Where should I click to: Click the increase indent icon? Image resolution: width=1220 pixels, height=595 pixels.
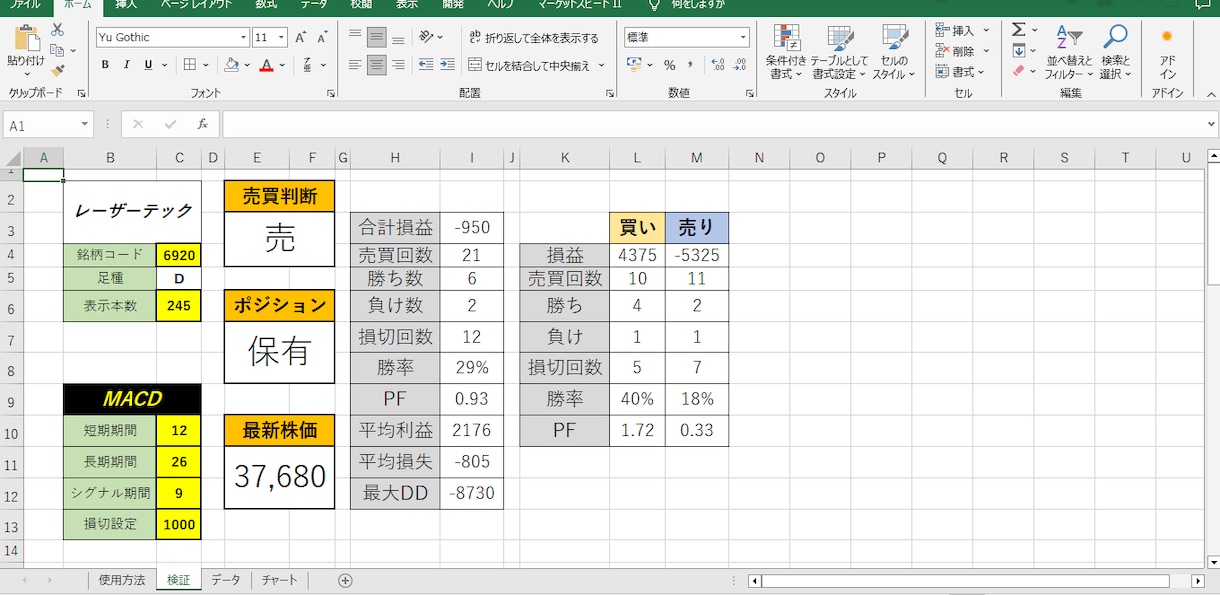[447, 65]
